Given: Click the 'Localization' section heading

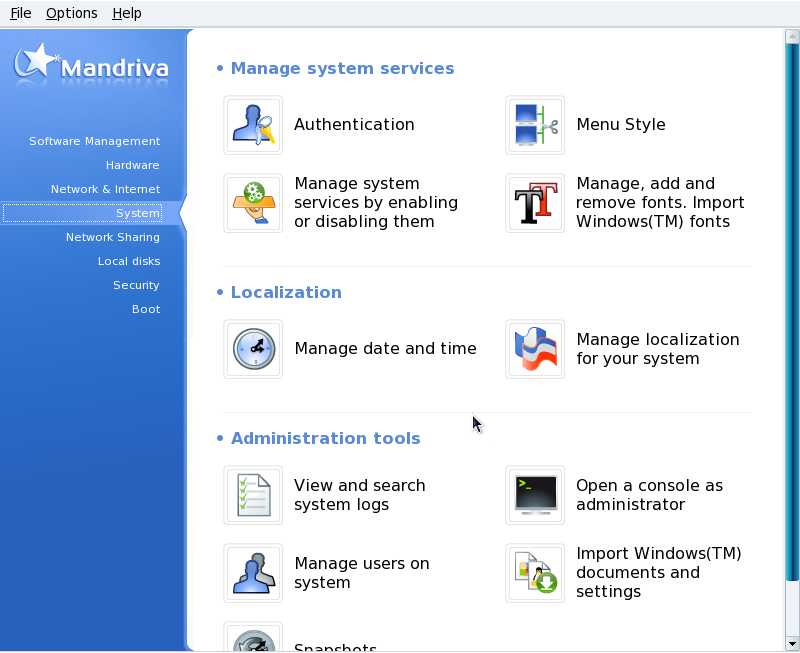Looking at the screenshot, I should tap(286, 292).
